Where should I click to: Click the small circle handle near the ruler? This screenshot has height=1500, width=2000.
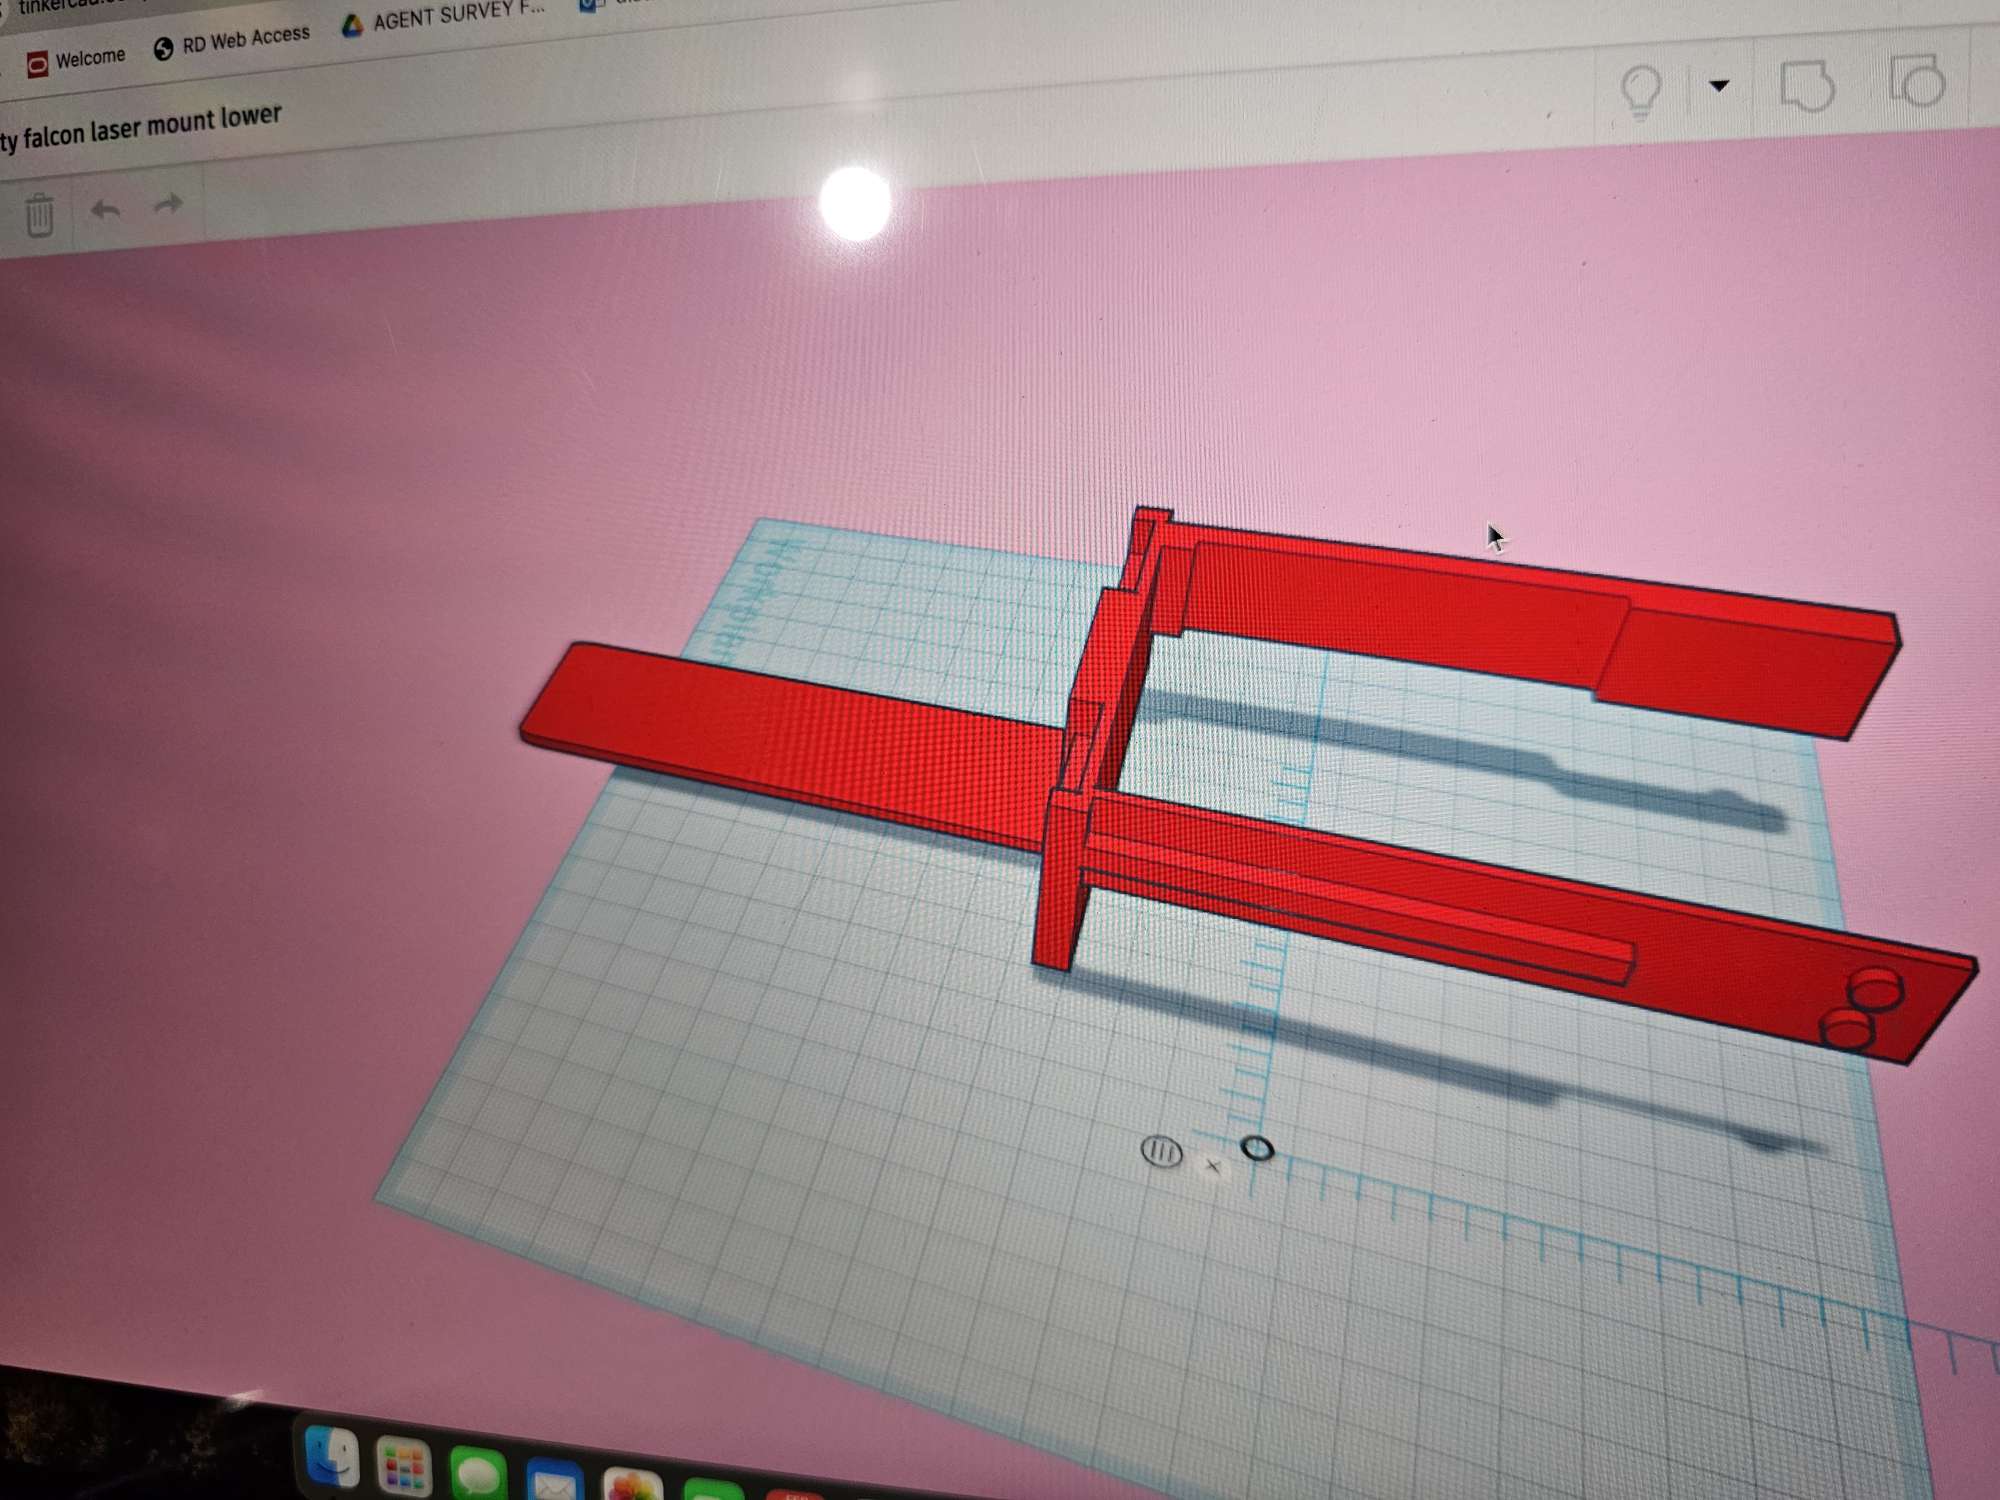tap(1258, 1150)
